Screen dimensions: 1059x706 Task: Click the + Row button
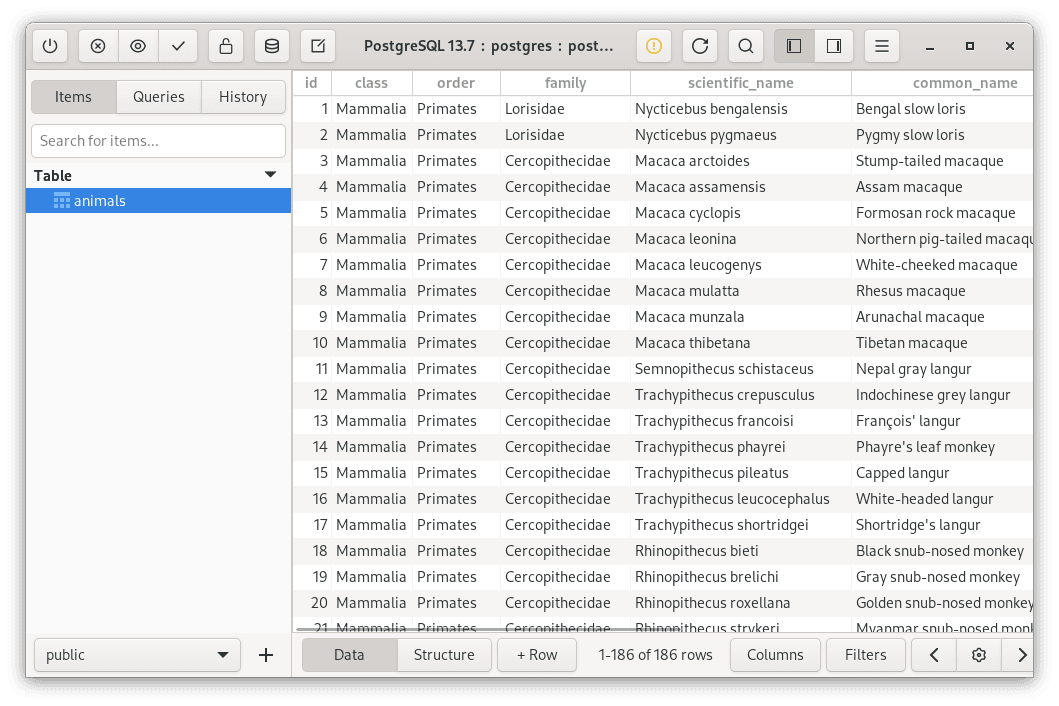coord(537,655)
